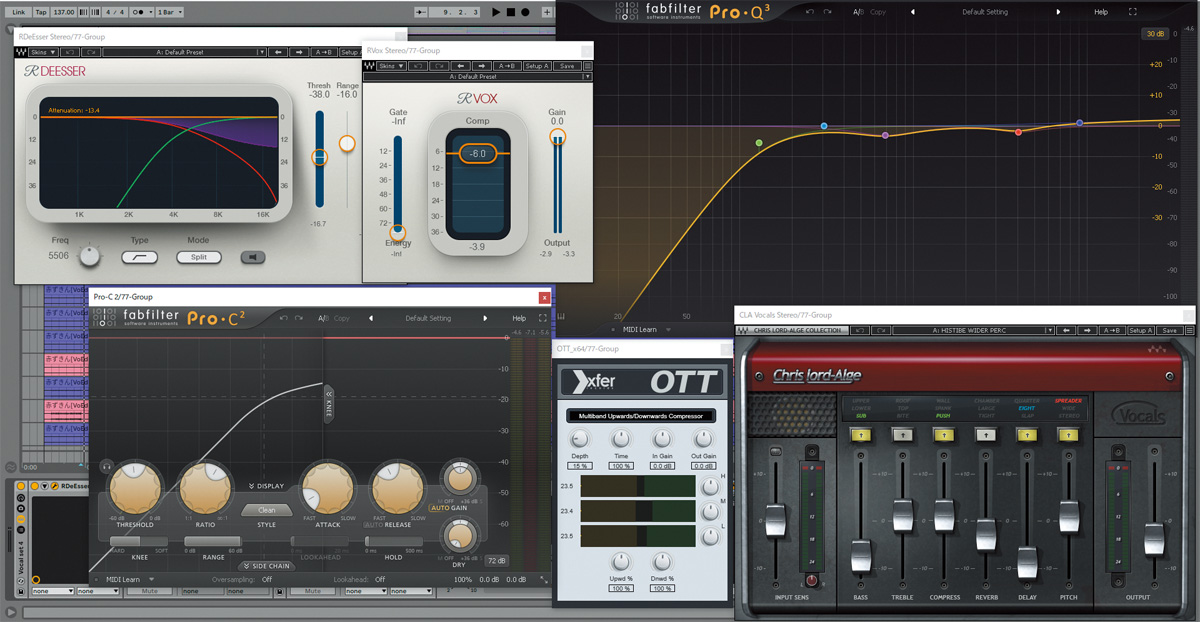1200x622 pixels.
Task: Open the Clean style selector in Pro-C 2
Action: click(x=266, y=510)
